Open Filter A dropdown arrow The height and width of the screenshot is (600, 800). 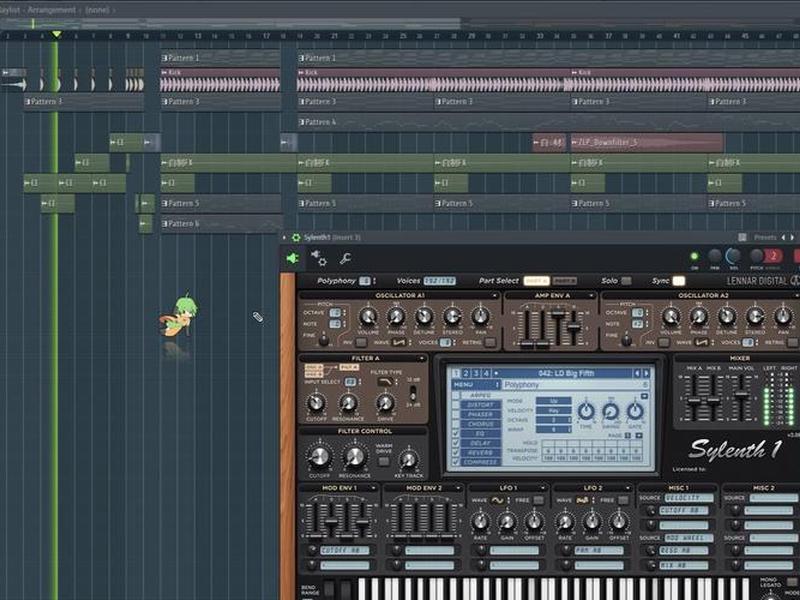[421, 358]
